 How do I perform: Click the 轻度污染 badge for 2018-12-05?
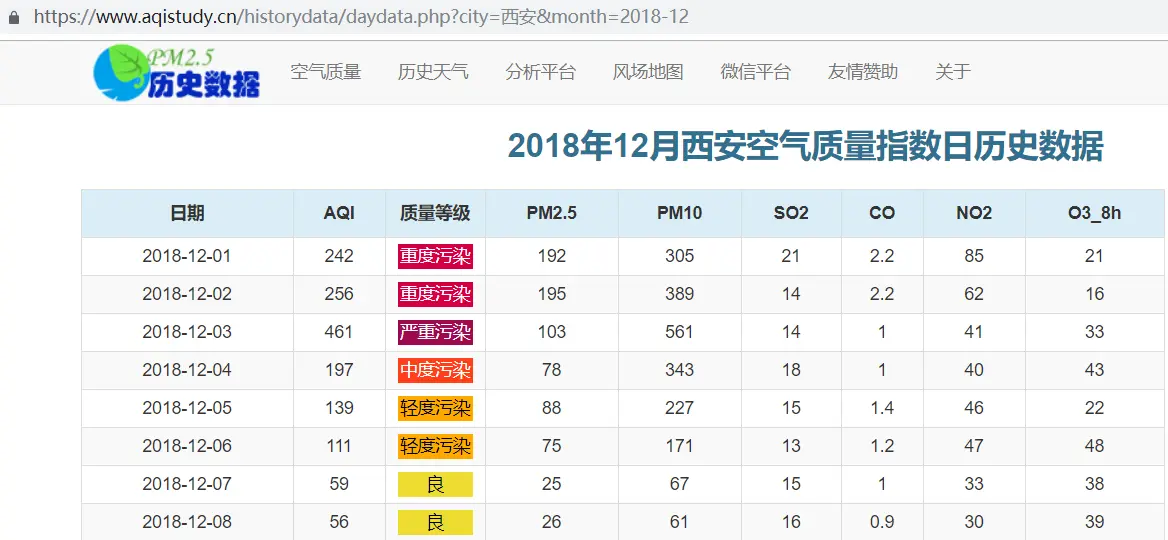[435, 408]
